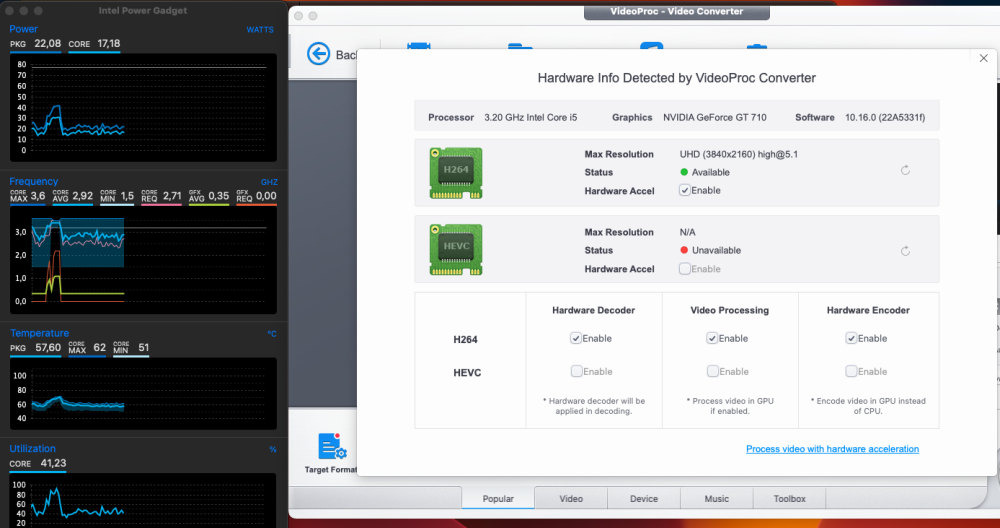Screen dimensions: 1000x528
Task: Click the PKG power value 22,08
Action: pos(48,43)
